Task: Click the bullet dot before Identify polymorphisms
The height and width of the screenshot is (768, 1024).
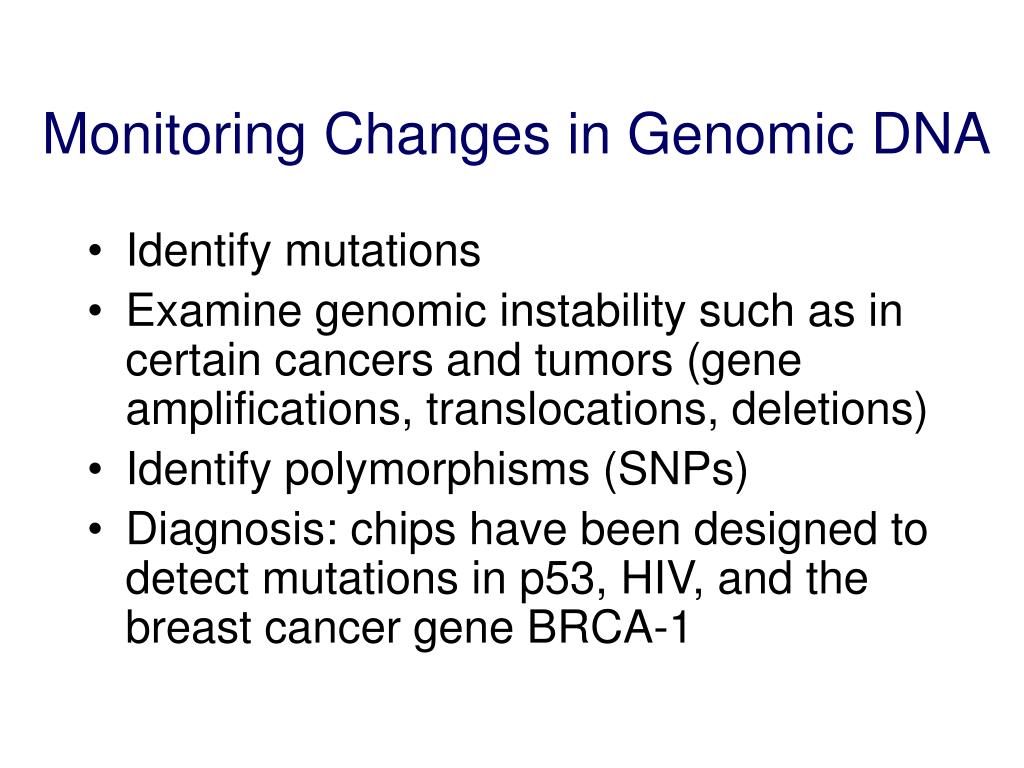Action: coord(95,469)
